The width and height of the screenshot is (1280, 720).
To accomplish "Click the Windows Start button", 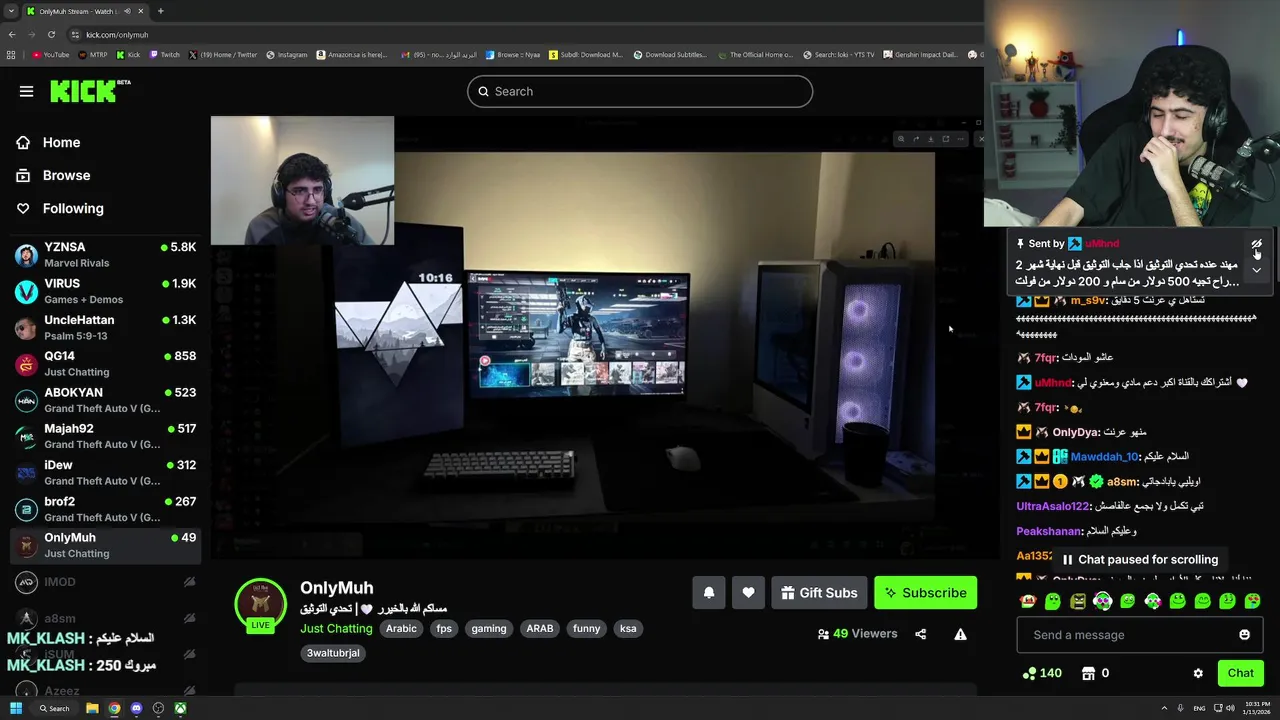I will (x=15, y=708).
